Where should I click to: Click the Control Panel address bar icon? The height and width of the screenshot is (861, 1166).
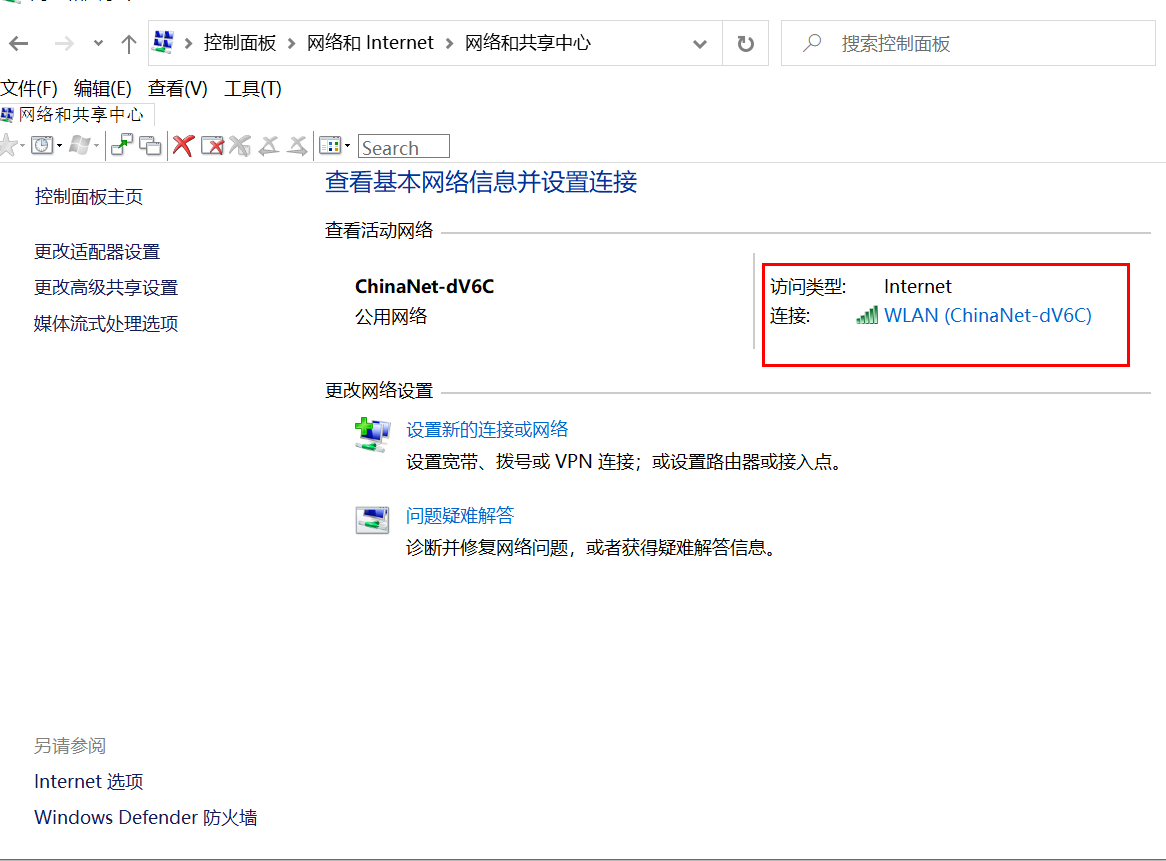[163, 42]
